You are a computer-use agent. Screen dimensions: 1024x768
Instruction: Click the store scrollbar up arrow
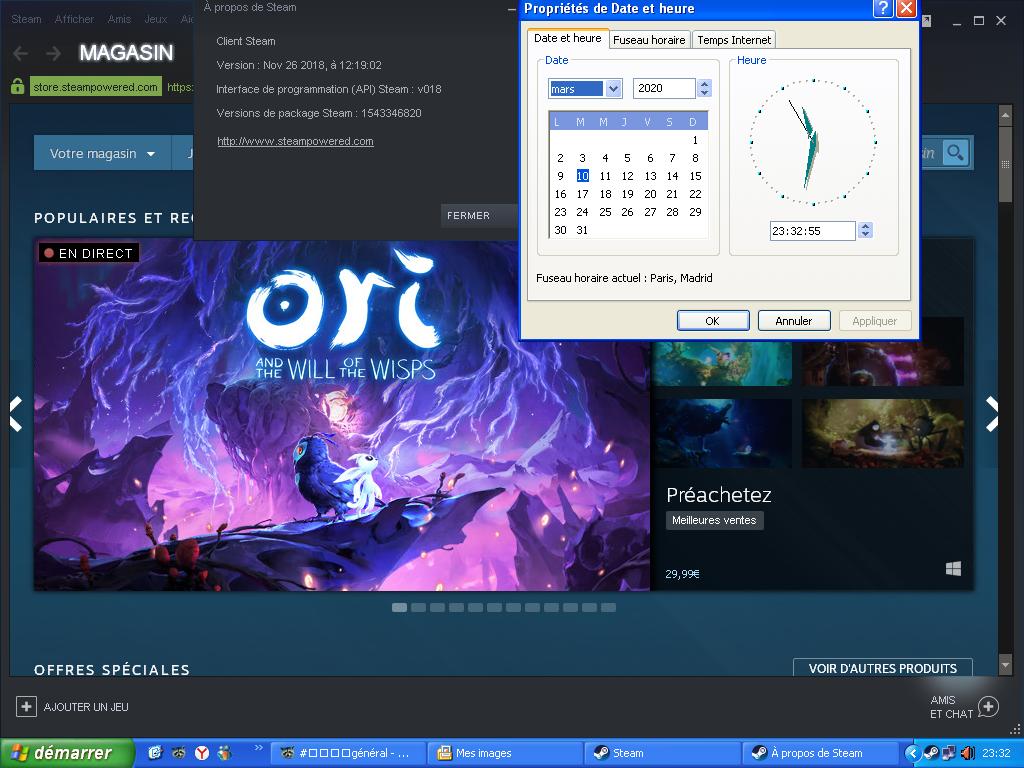point(1005,116)
